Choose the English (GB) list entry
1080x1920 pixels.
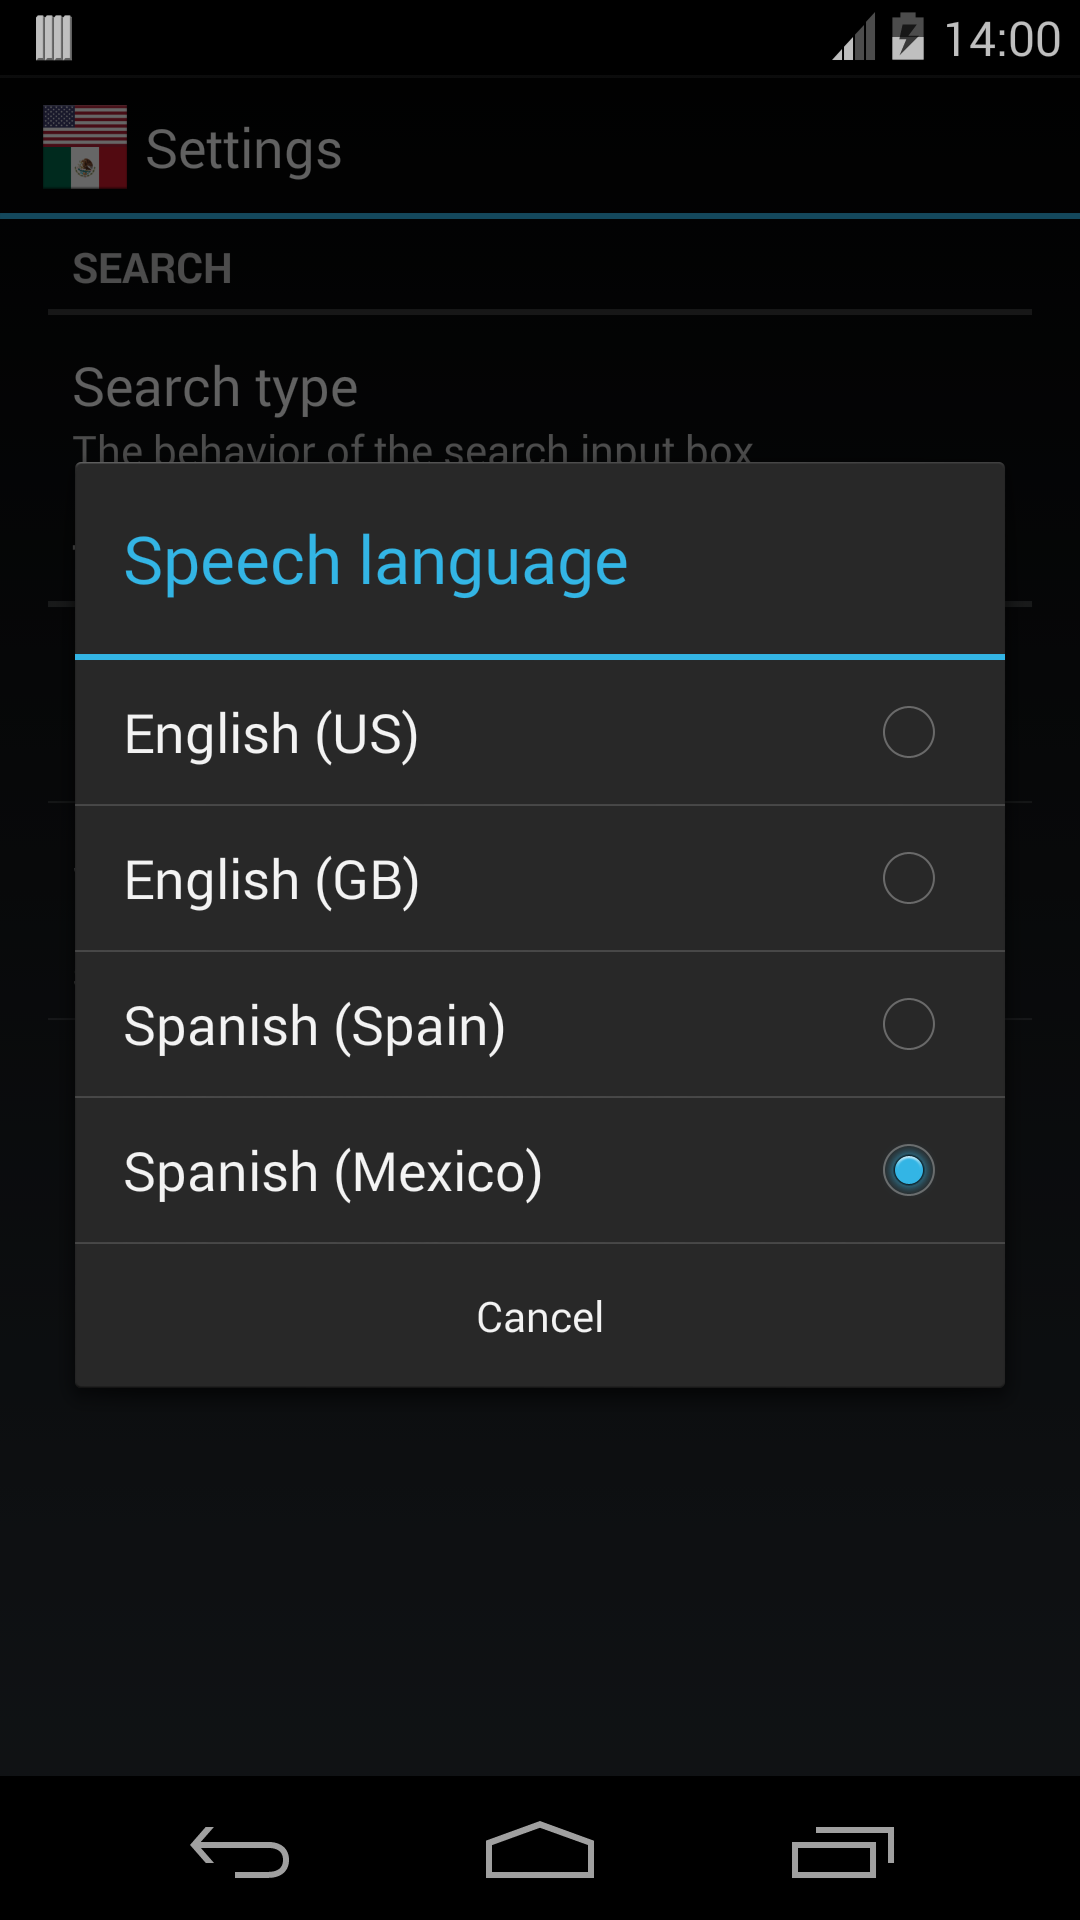(540, 879)
